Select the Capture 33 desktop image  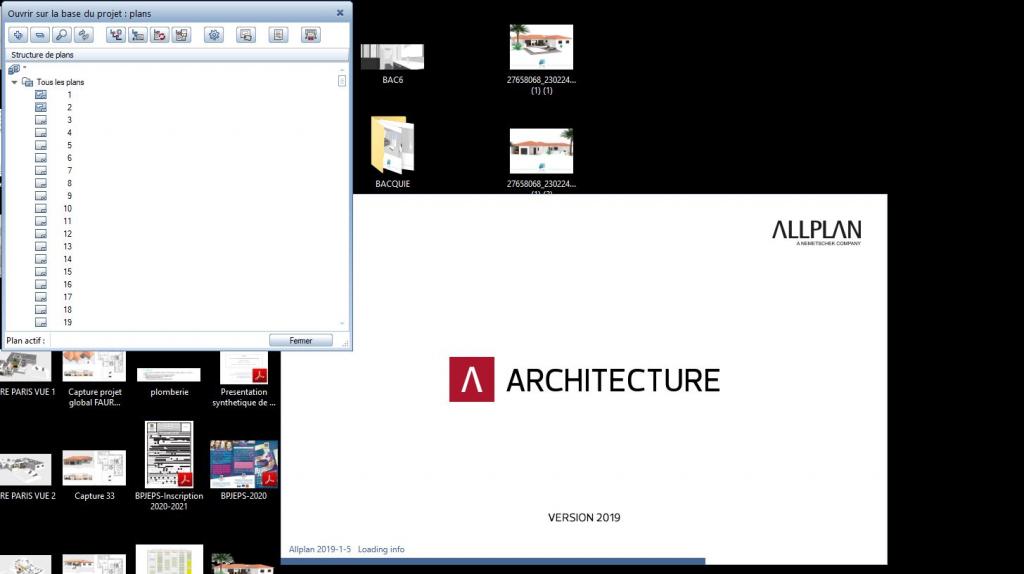click(94, 475)
